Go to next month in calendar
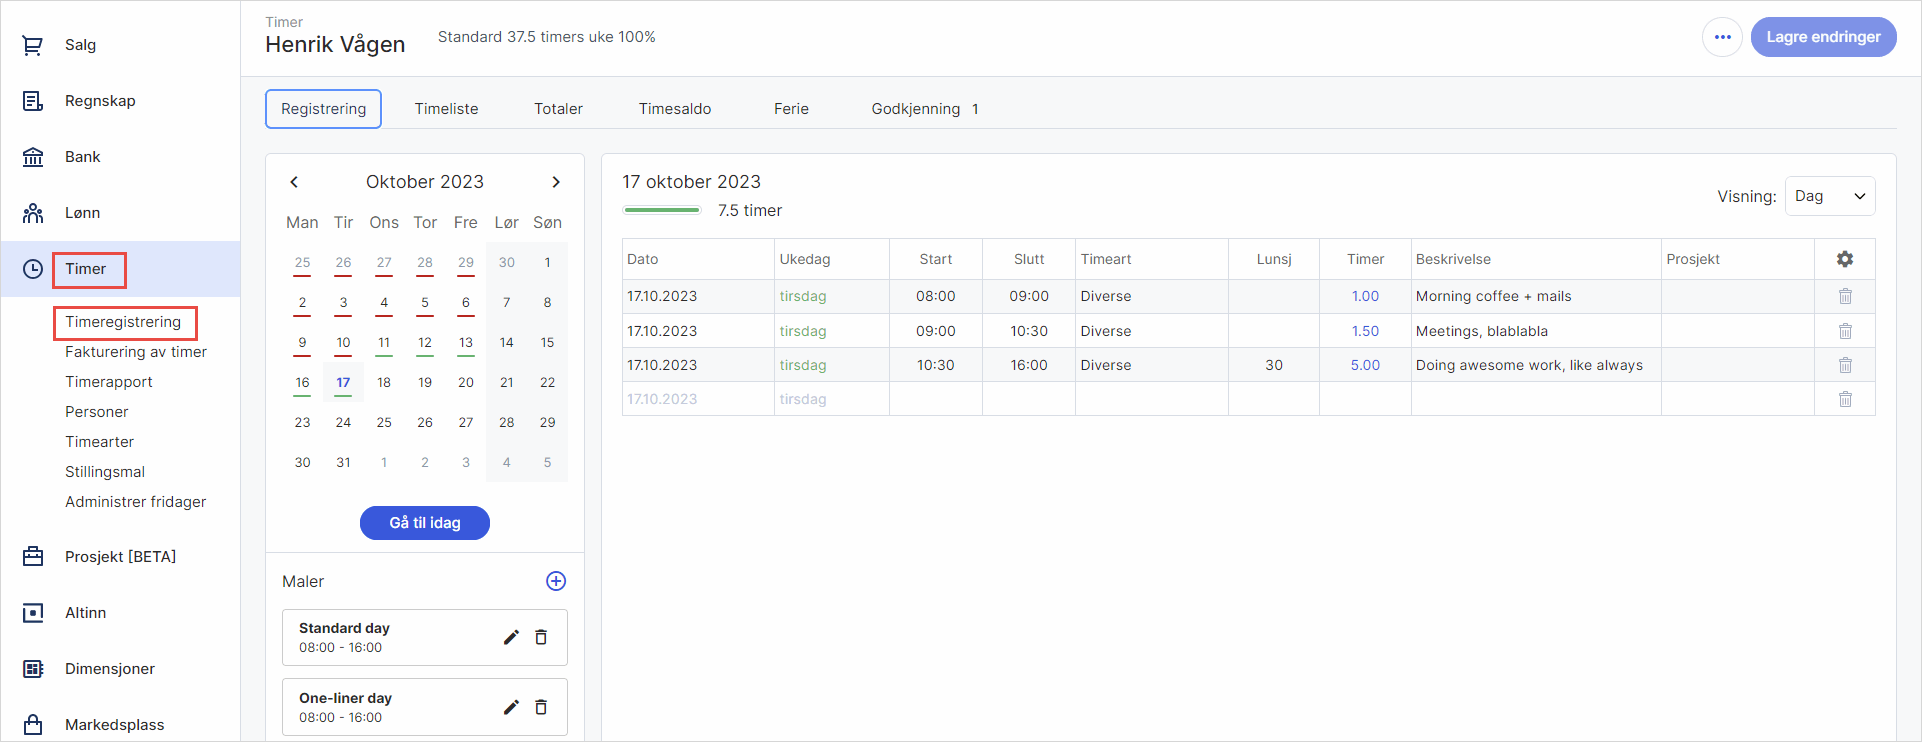 pos(556,182)
